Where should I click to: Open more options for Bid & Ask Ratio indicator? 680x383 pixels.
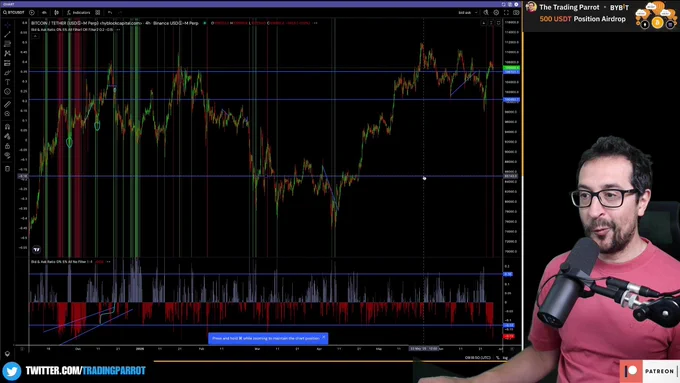pyautogui.click(x=118, y=29)
